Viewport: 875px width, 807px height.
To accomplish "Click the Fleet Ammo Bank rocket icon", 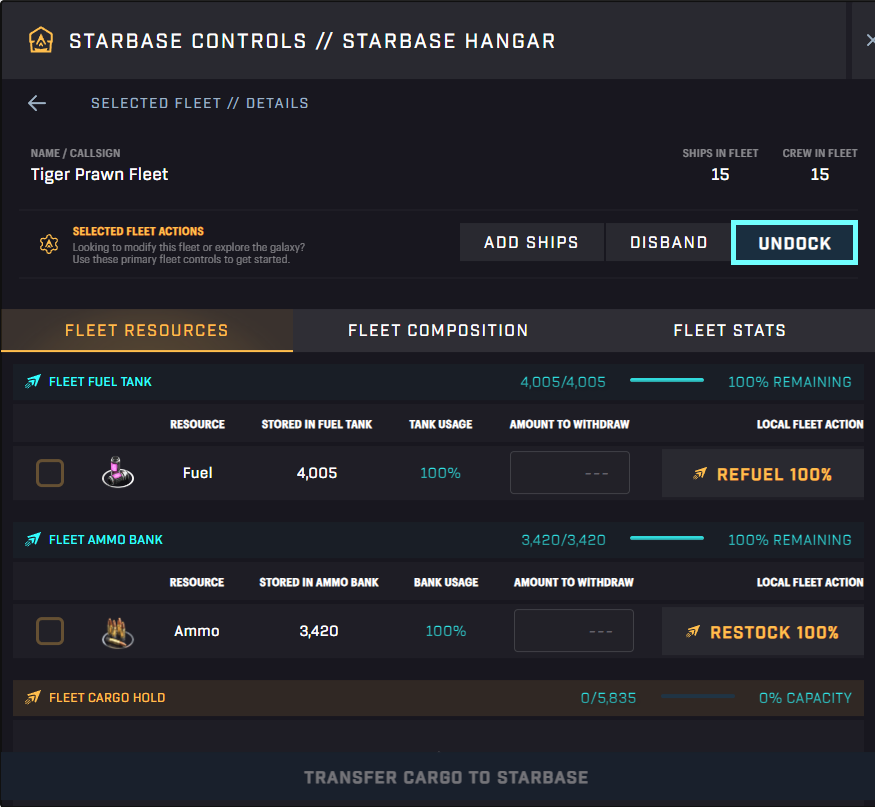I will (x=33, y=540).
